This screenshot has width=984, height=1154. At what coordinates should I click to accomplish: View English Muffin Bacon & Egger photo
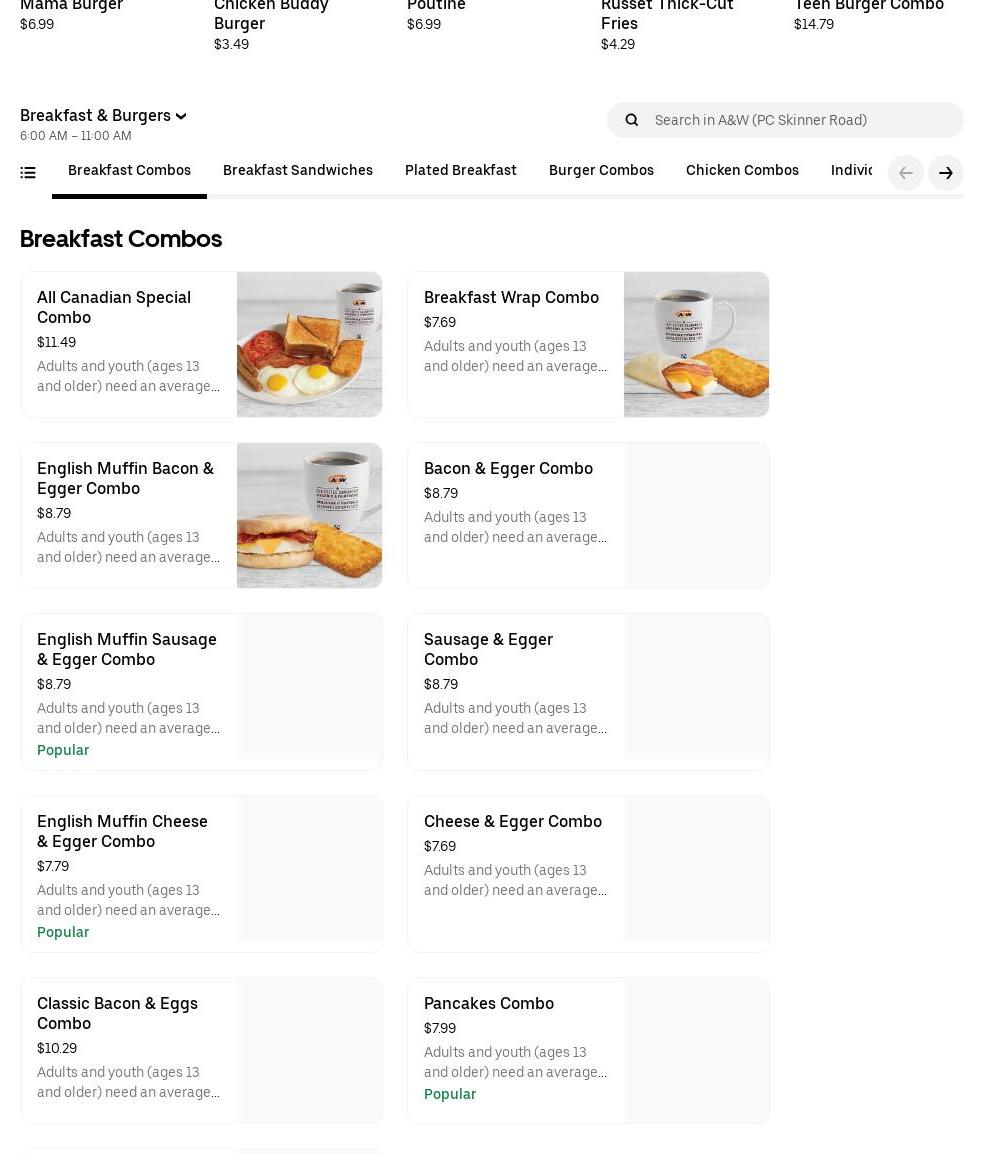pyautogui.click(x=309, y=515)
